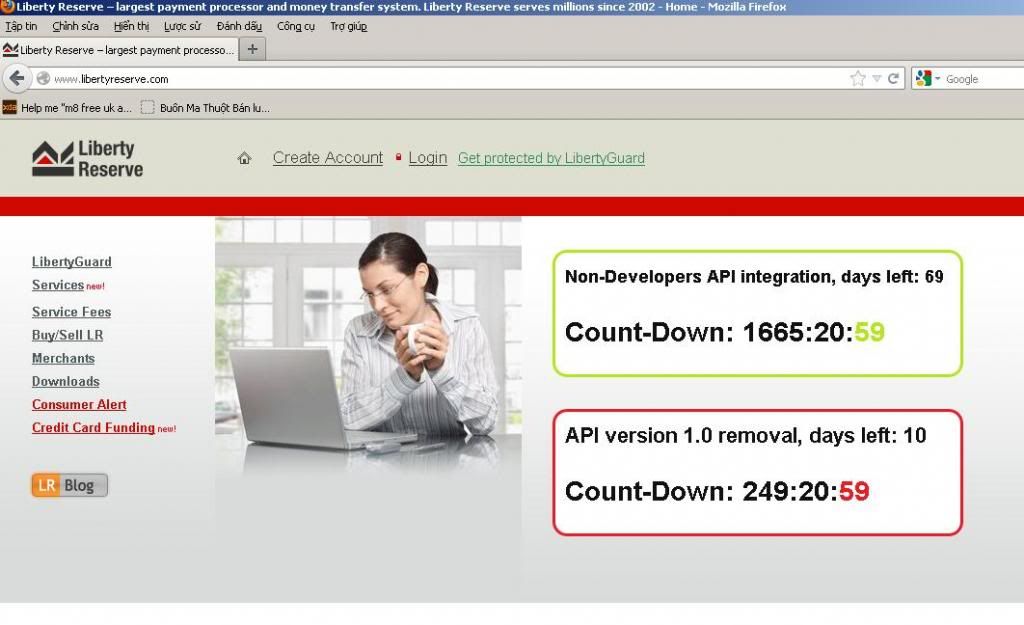This screenshot has height=625, width=1024.
Task: Open the 'Đánh dấu' bookmarks menu
Action: (239, 26)
